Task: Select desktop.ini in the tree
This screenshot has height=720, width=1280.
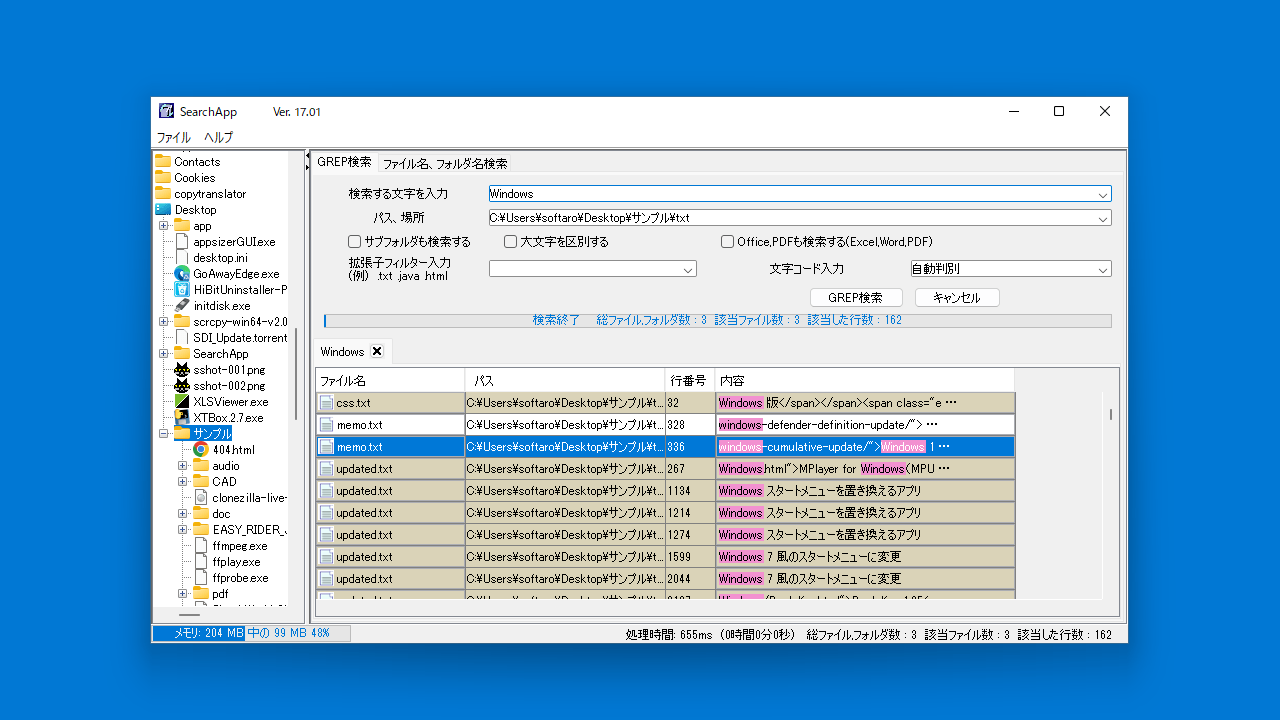Action: [x=220, y=257]
